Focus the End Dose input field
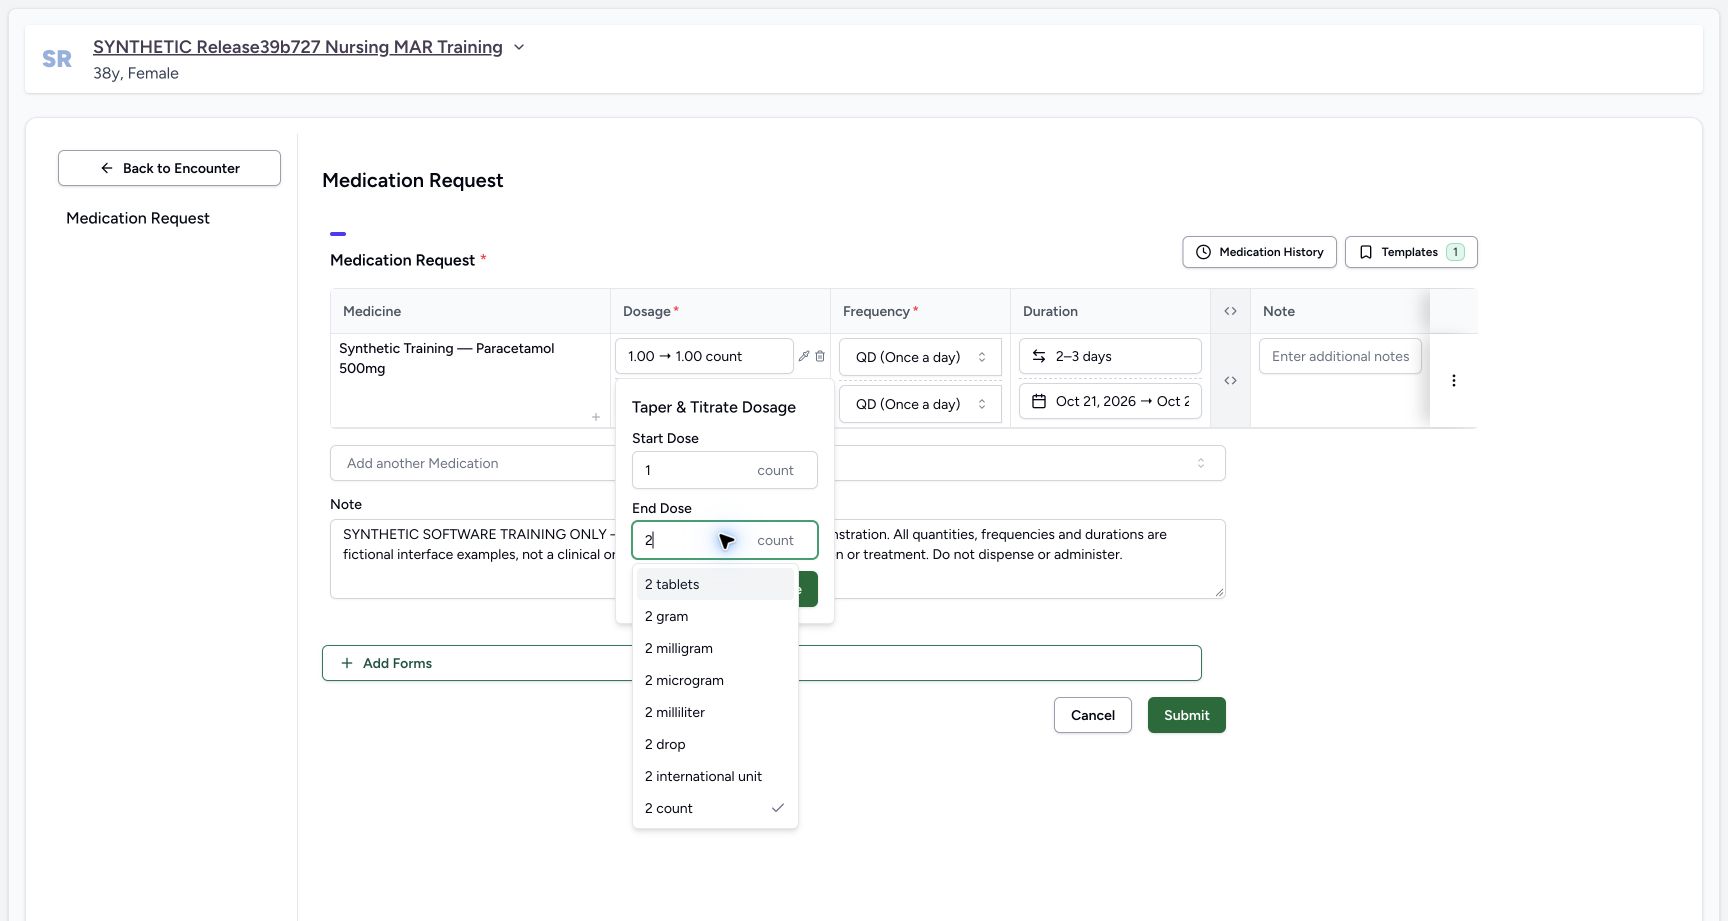This screenshot has height=921, width=1728. (x=725, y=540)
